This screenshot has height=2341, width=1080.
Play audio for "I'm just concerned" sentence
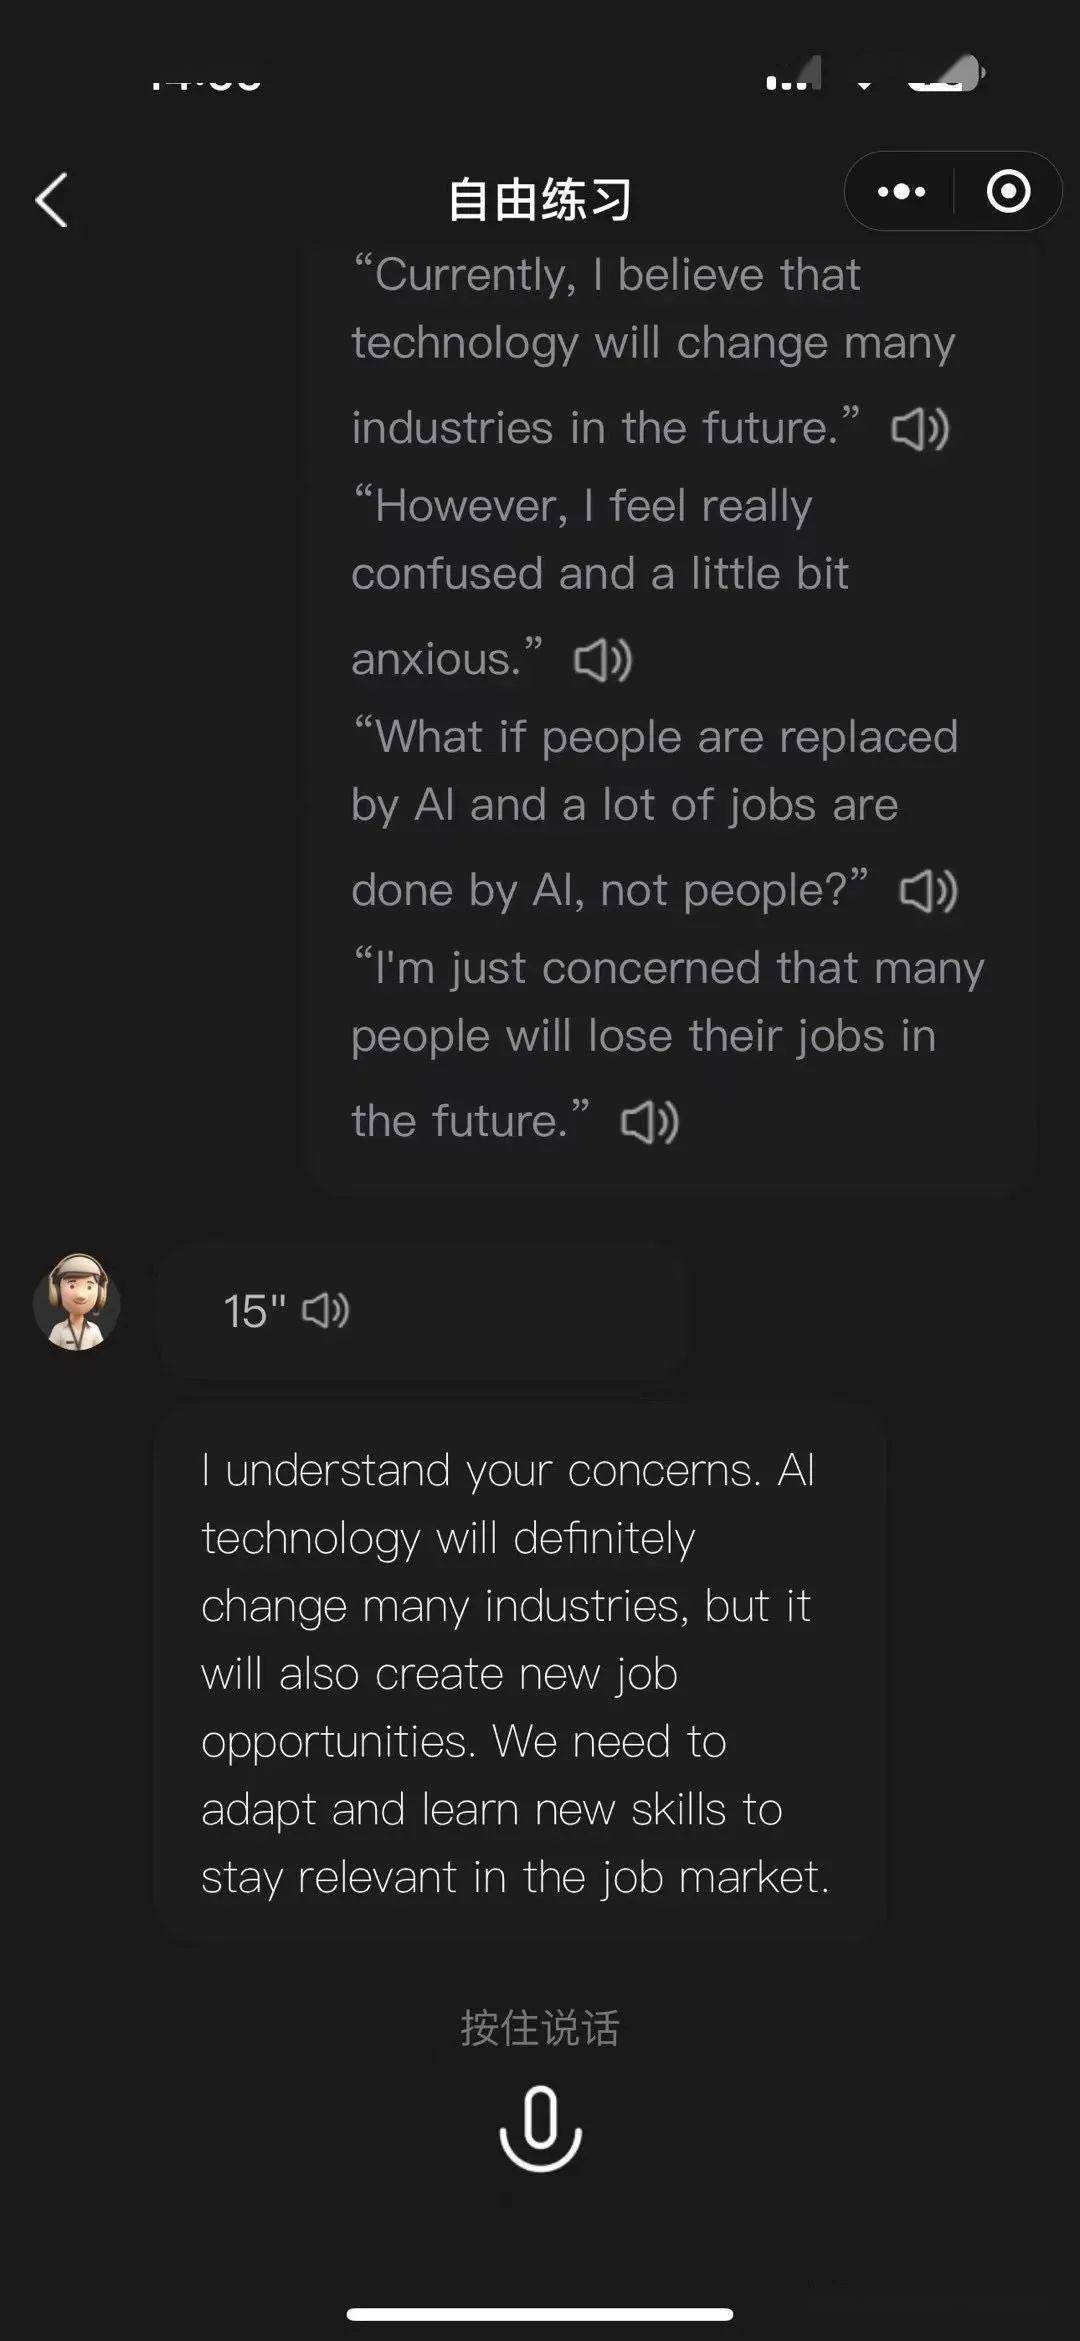point(651,1121)
